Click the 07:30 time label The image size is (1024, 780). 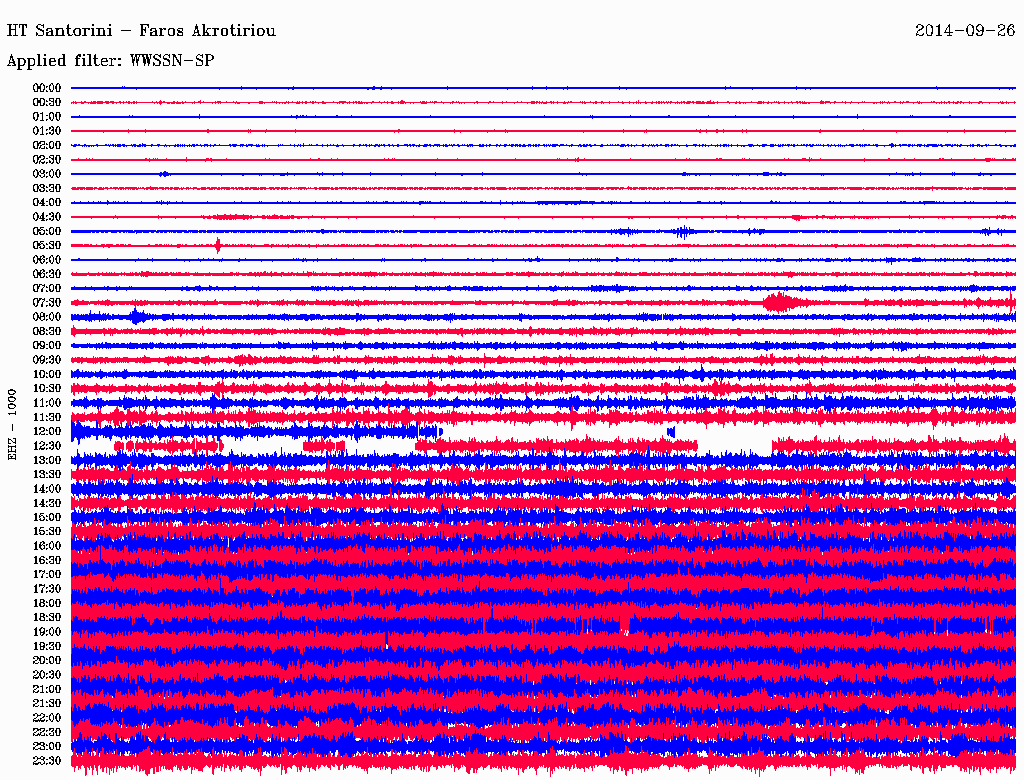[x=46, y=303]
